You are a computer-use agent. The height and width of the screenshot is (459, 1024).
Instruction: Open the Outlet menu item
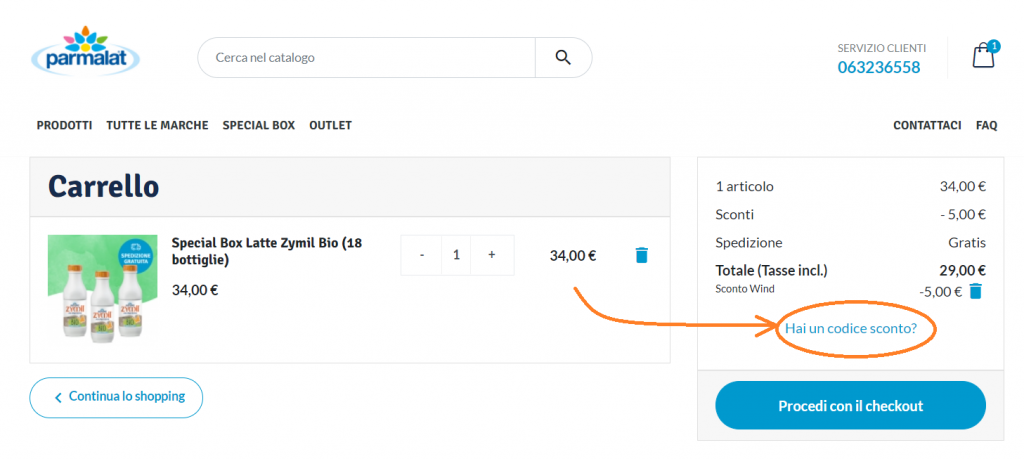[330, 125]
